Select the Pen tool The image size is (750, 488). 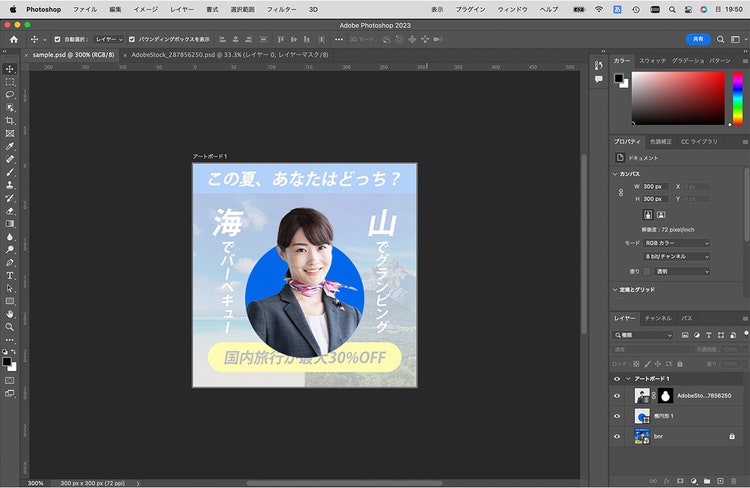10,263
